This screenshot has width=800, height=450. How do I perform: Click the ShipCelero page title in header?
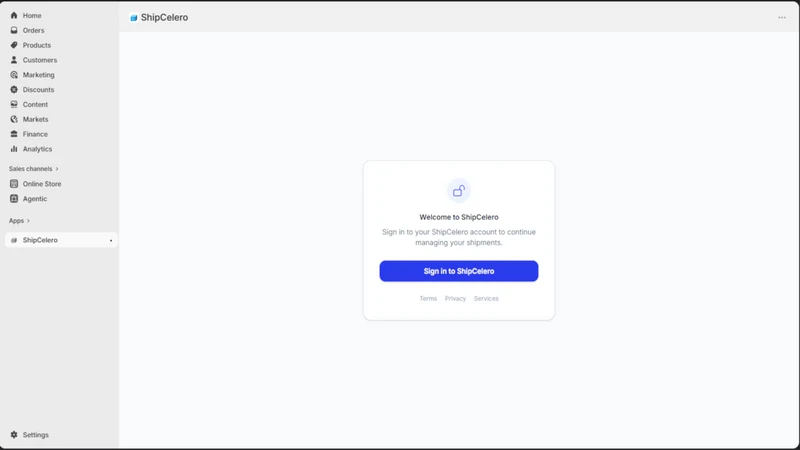pos(164,17)
